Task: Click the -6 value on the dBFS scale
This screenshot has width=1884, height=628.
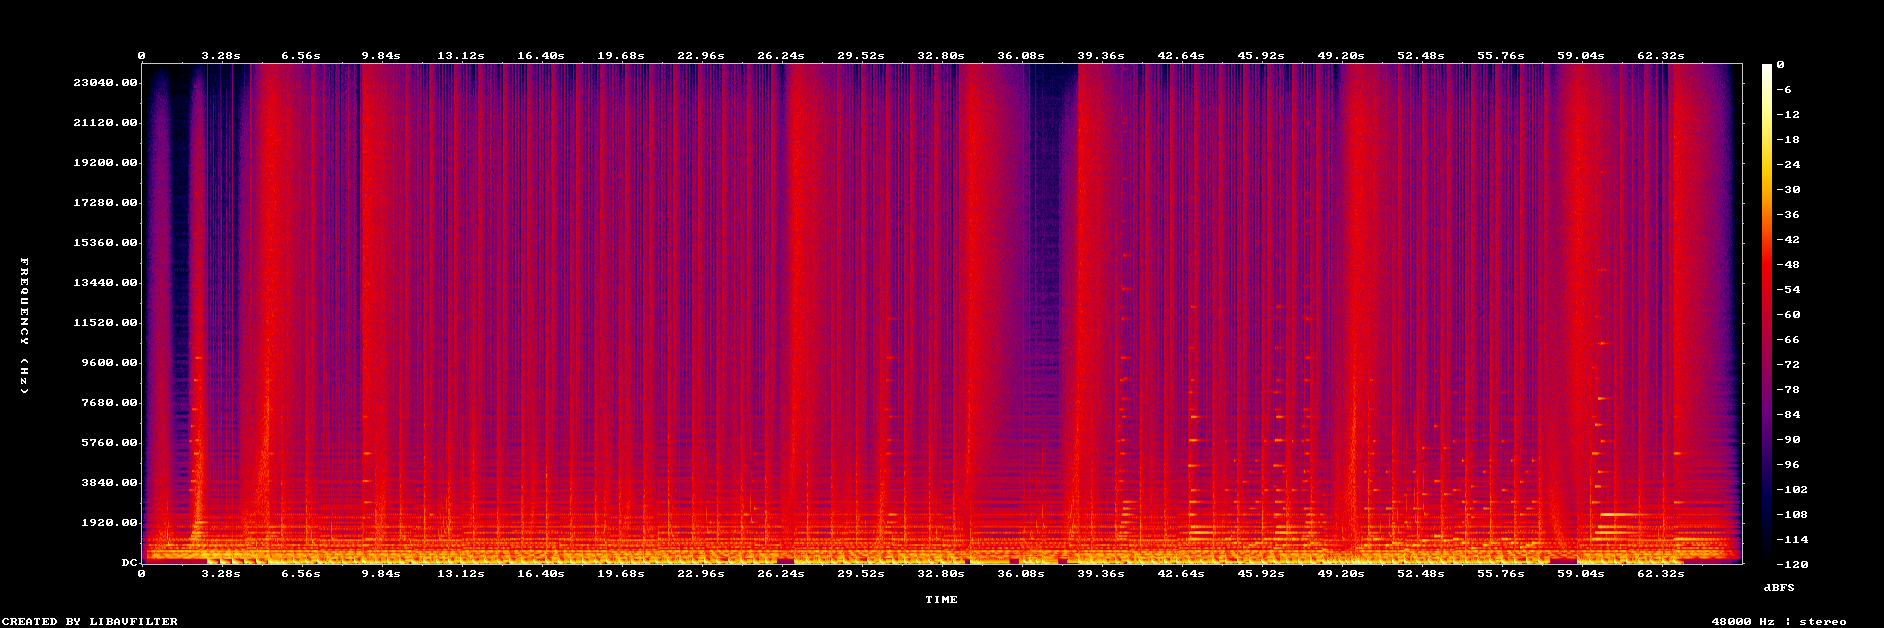Action: click(x=1783, y=90)
